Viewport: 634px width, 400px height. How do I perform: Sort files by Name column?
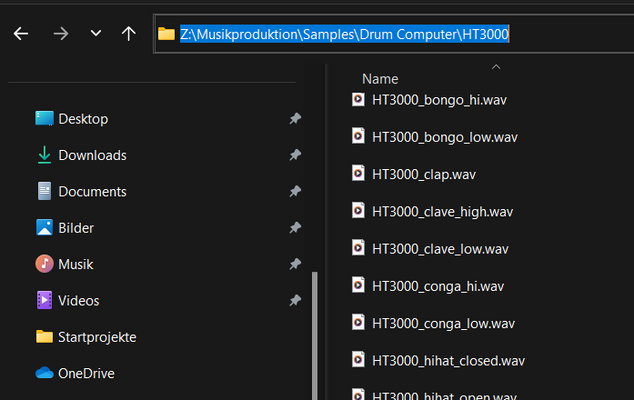pyautogui.click(x=380, y=79)
